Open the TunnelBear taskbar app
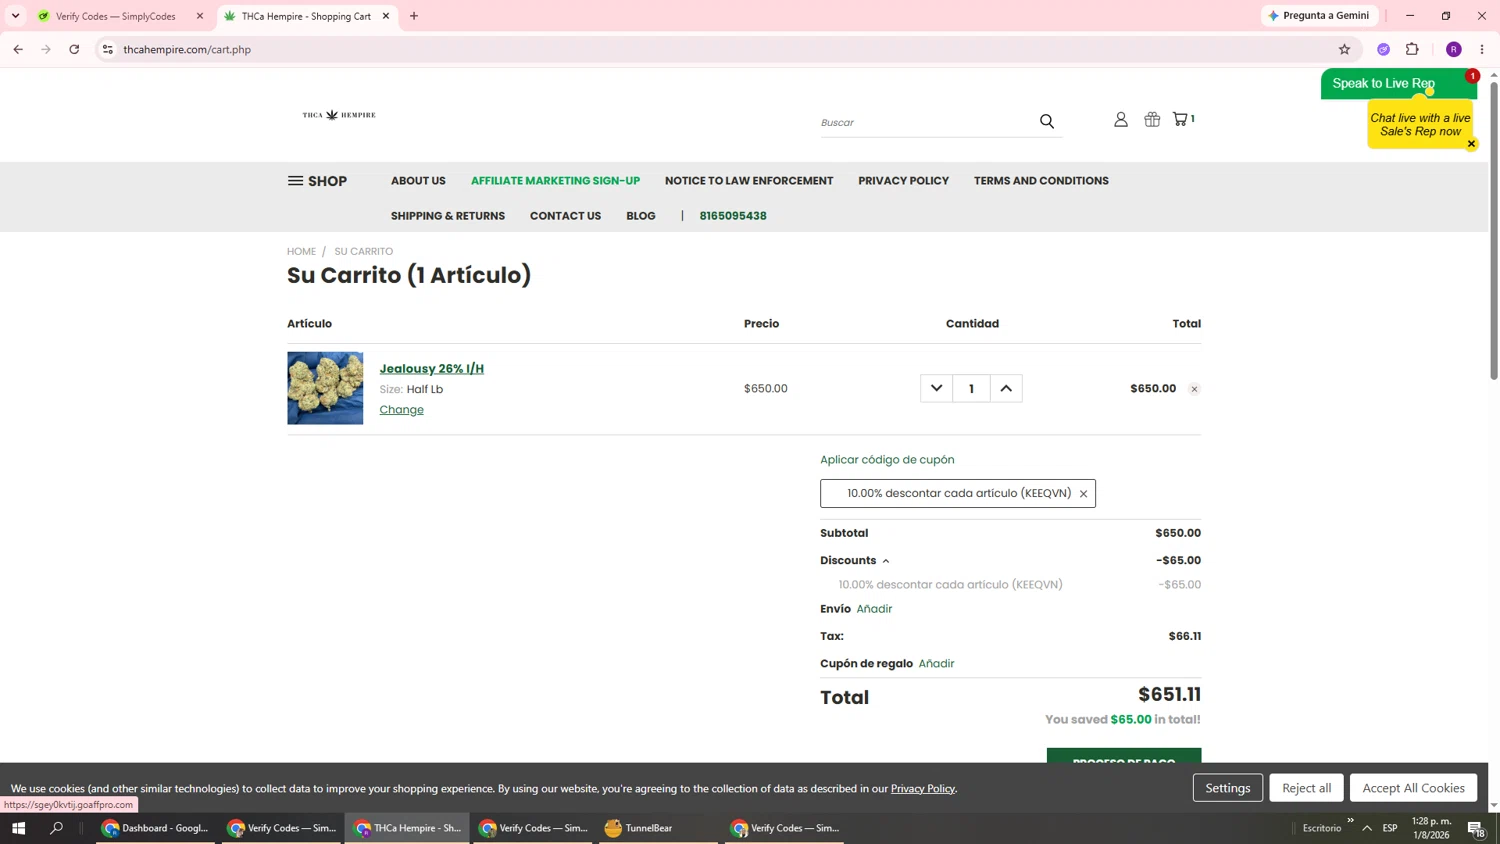 pos(659,828)
